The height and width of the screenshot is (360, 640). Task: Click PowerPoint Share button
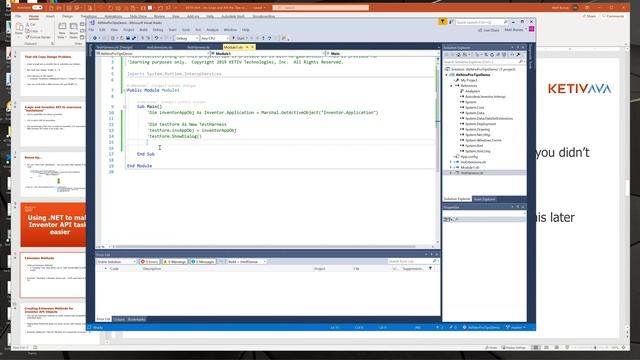[589, 16]
